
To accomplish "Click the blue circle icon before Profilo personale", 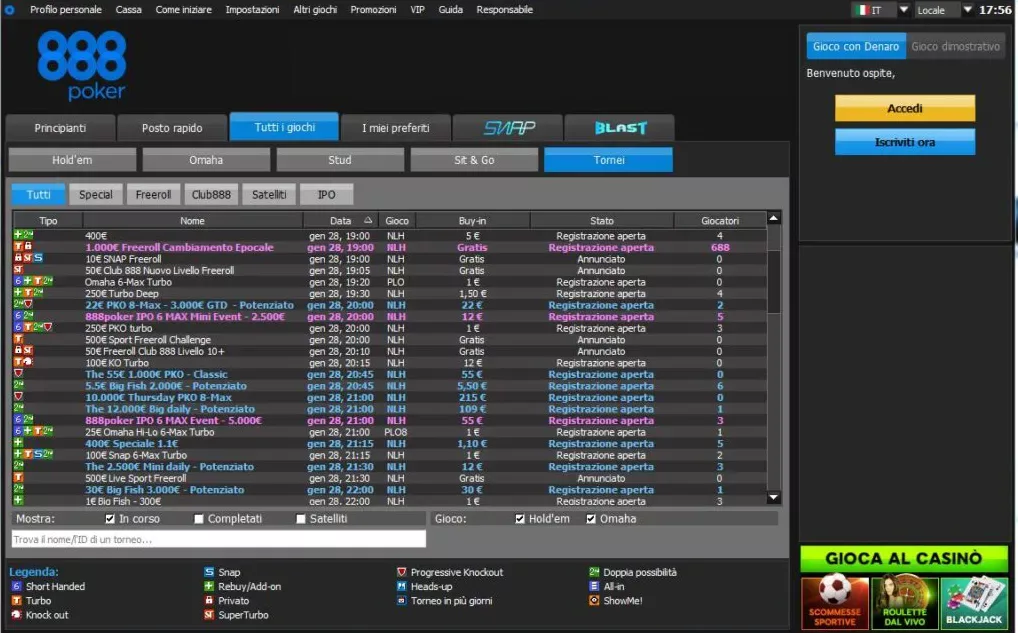I will [9, 10].
